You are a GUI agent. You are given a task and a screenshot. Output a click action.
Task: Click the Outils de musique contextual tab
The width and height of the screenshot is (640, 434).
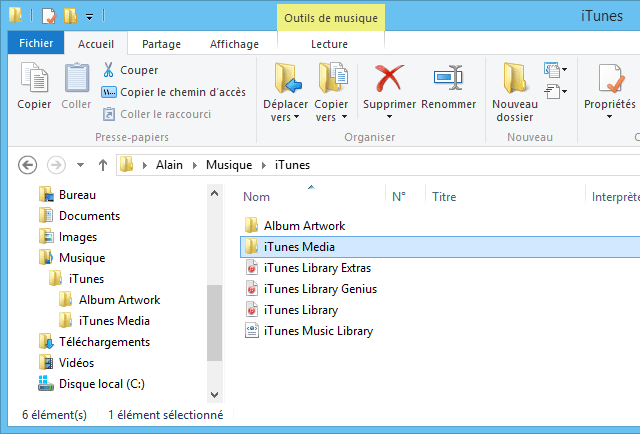click(x=331, y=18)
